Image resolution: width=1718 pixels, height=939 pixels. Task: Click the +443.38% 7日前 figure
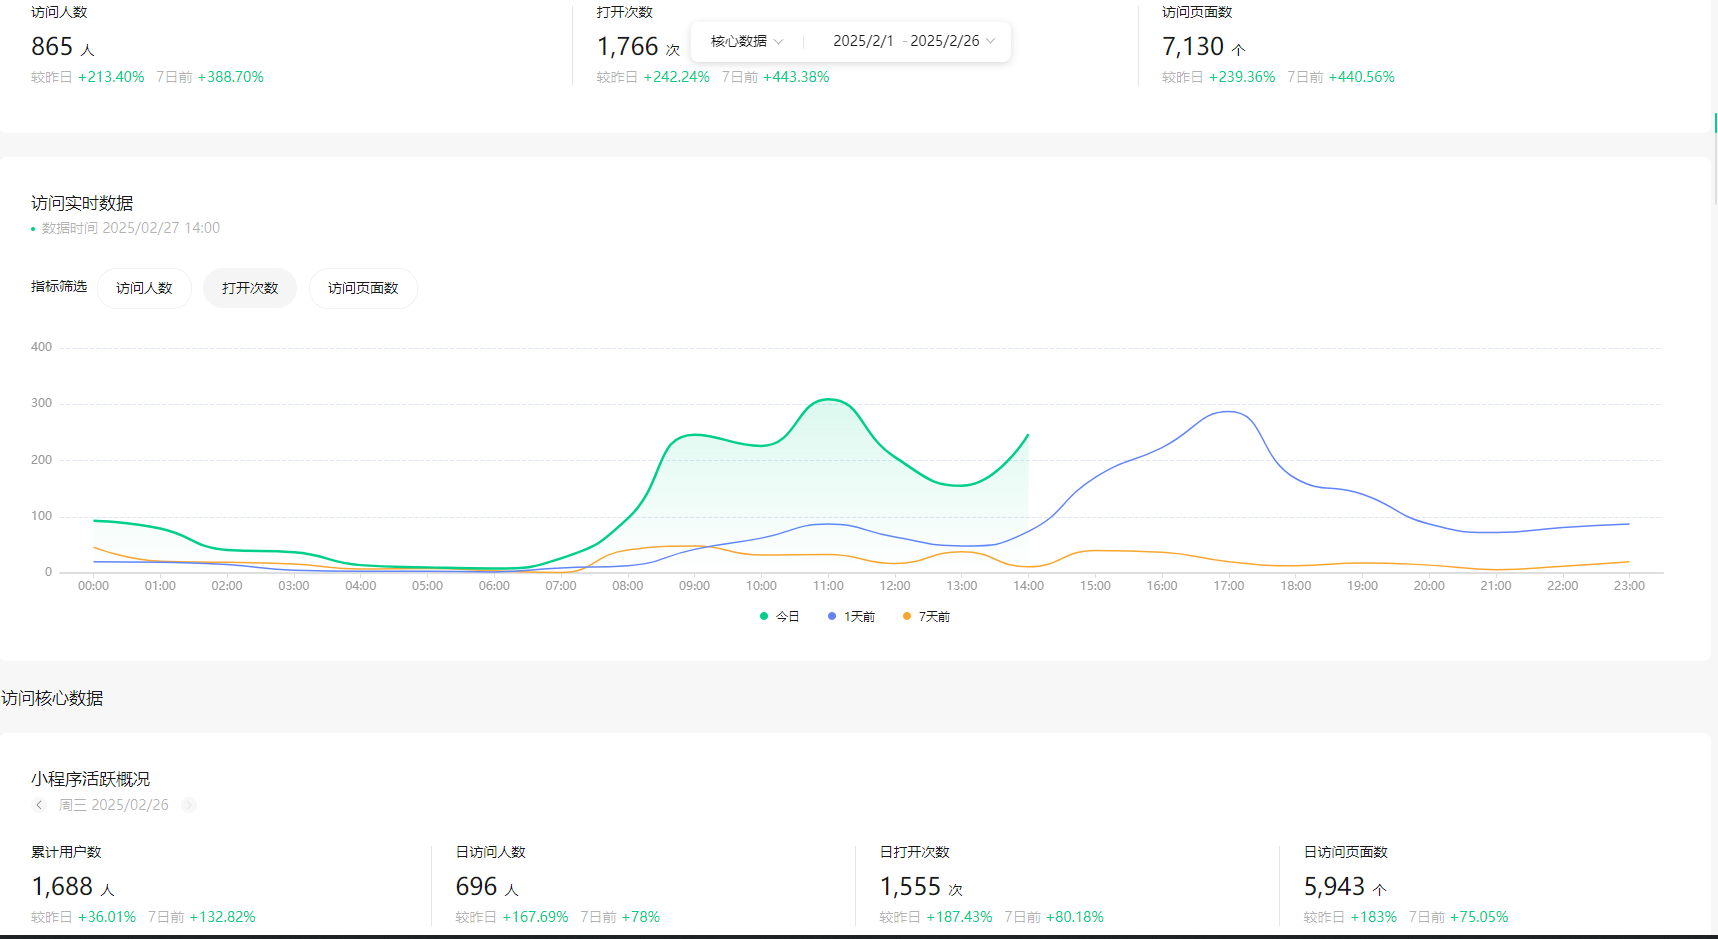point(796,77)
